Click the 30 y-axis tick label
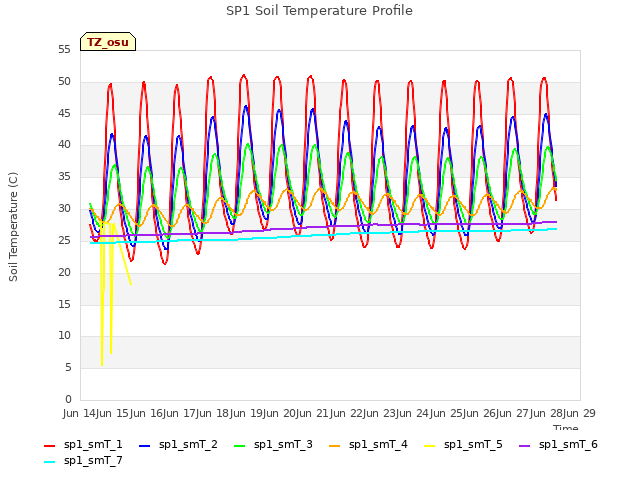The width and height of the screenshot is (640, 480). click(64, 209)
